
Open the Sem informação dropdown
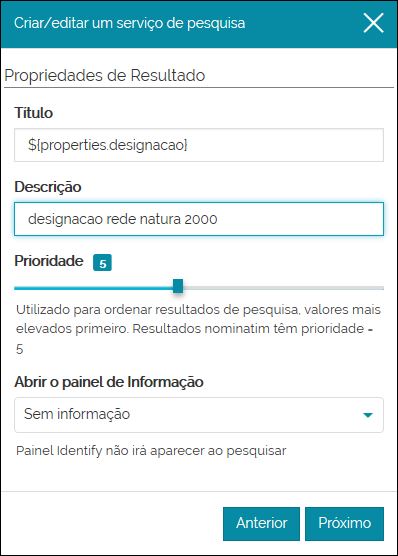click(199, 415)
